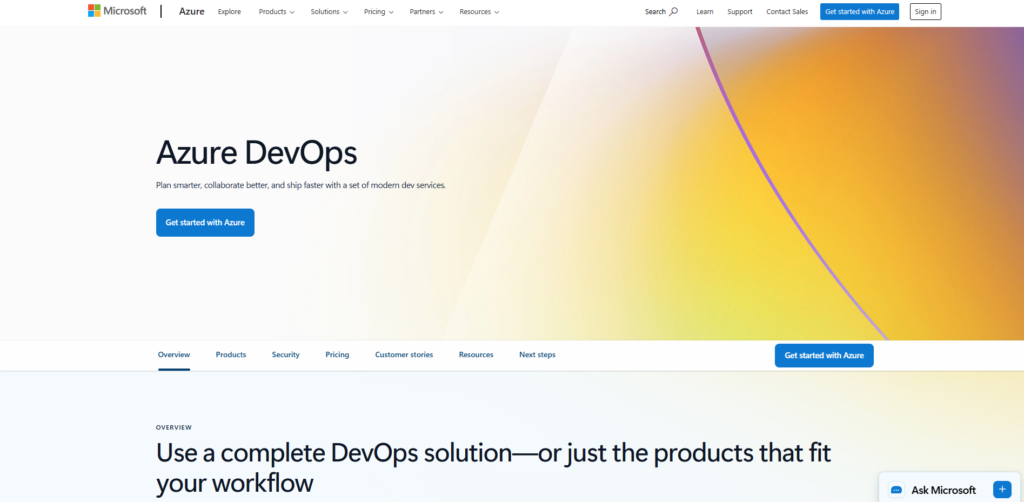Click the Microsoft logo
1024x502 pixels.
click(x=118, y=11)
